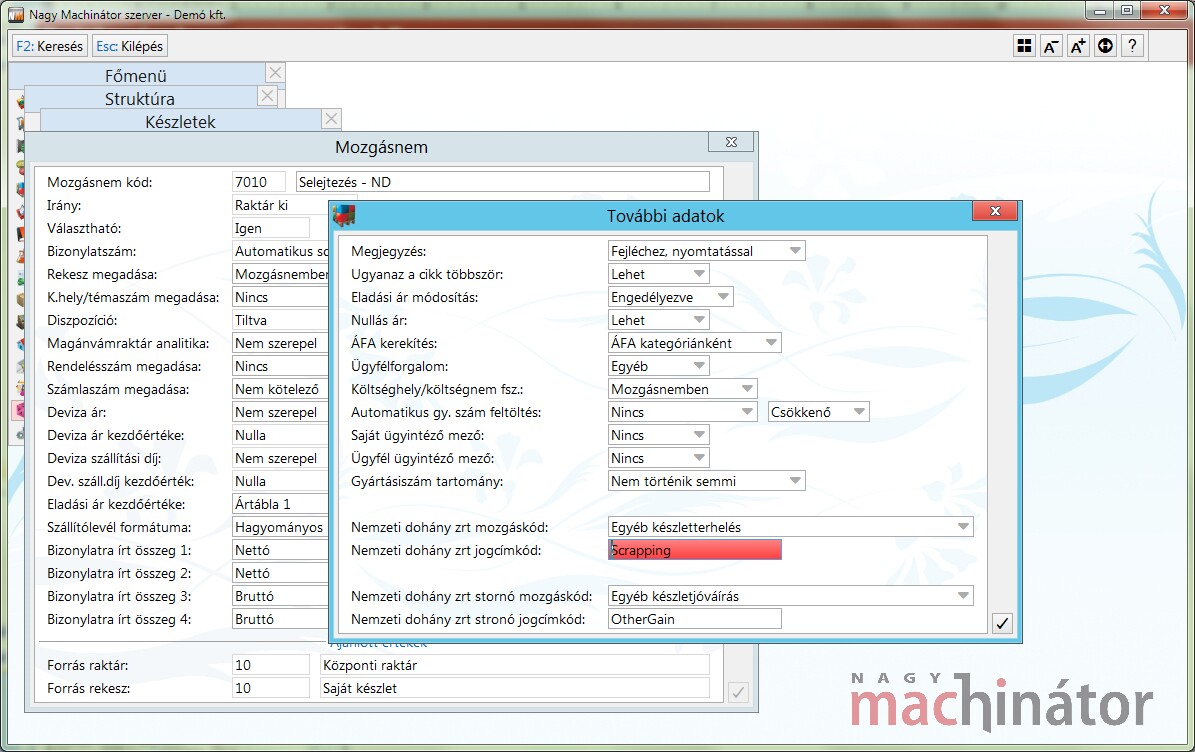
Task: Confirm További adatok dialog with checkmark
Action: pos(1002,623)
